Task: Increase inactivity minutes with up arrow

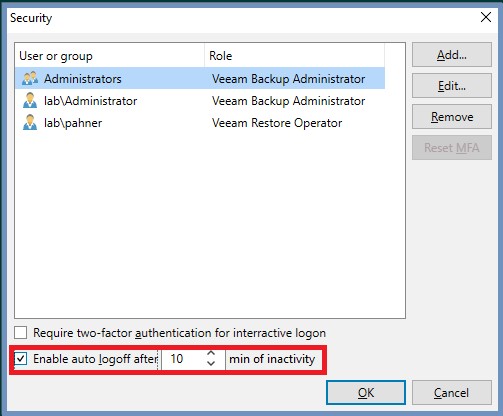Action: [x=211, y=353]
